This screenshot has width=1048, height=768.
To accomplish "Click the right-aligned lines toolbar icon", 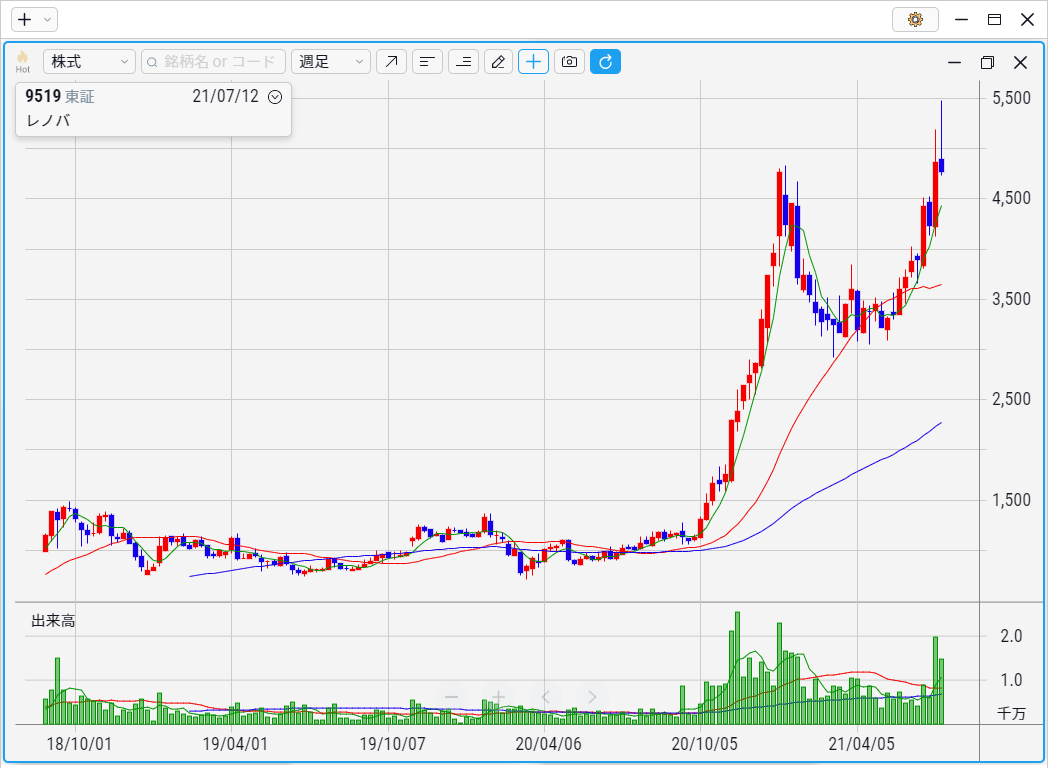I will click(463, 61).
